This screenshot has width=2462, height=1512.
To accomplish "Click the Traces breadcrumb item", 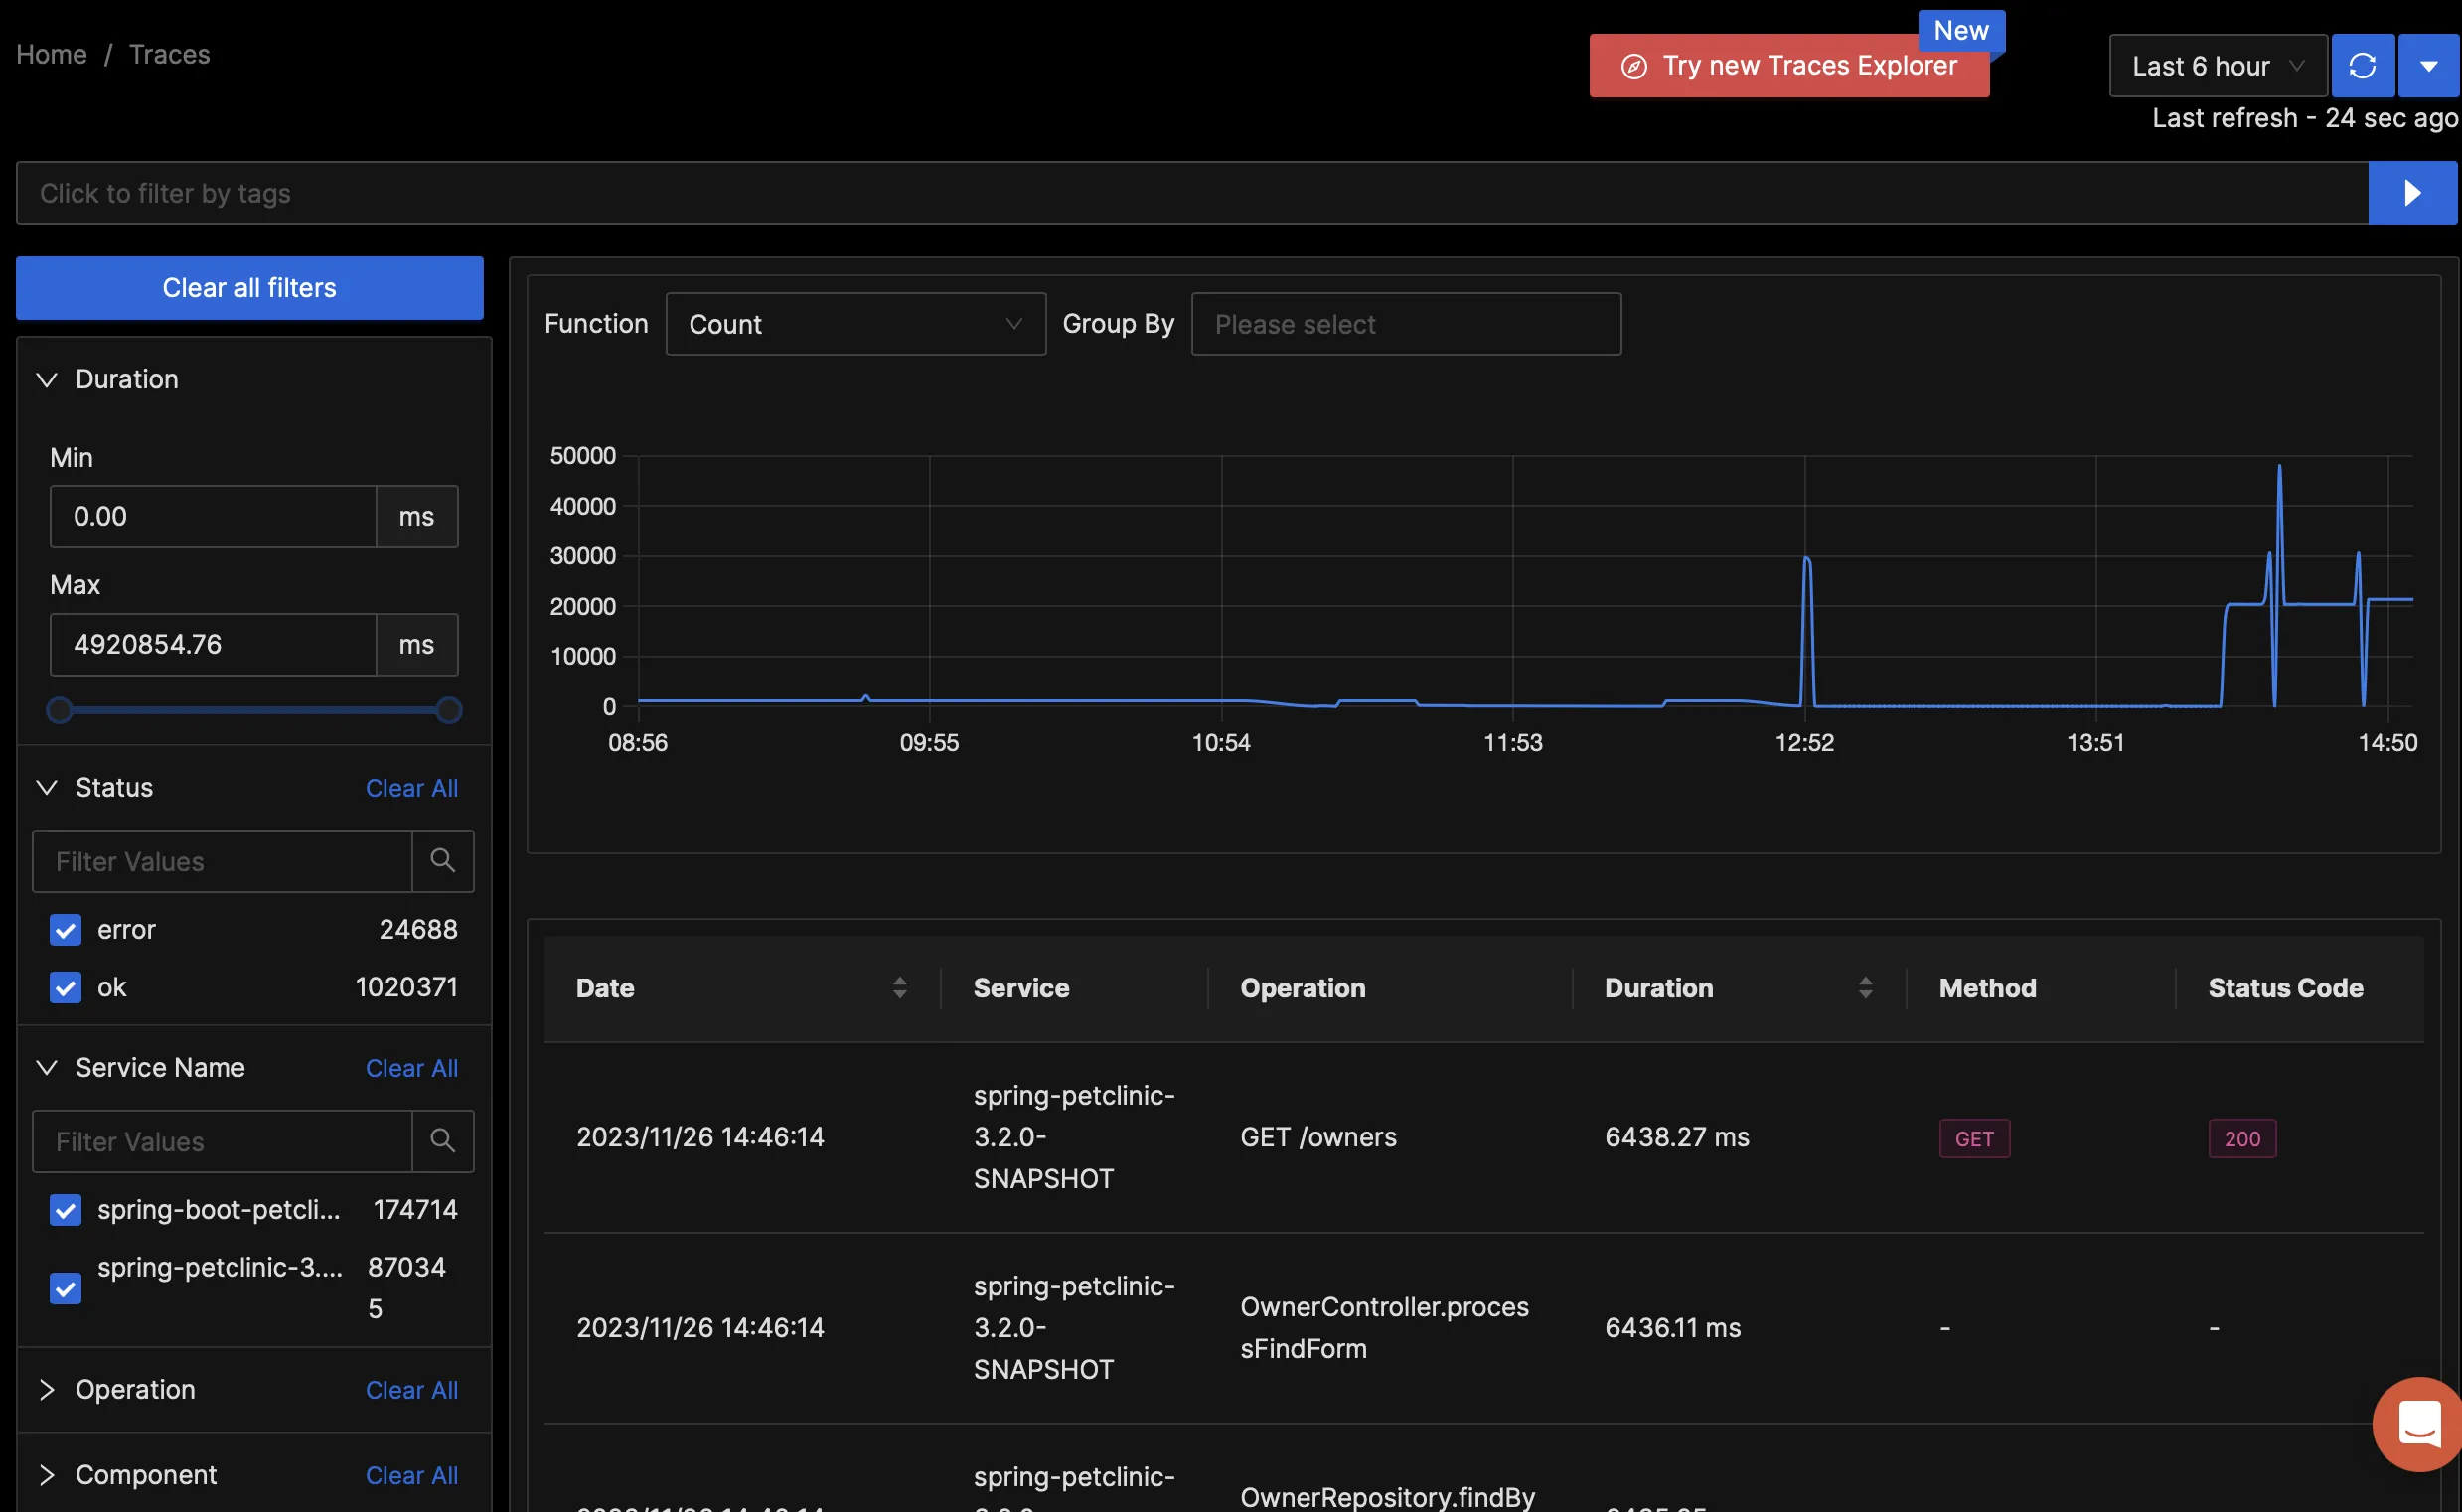I will click(x=170, y=54).
